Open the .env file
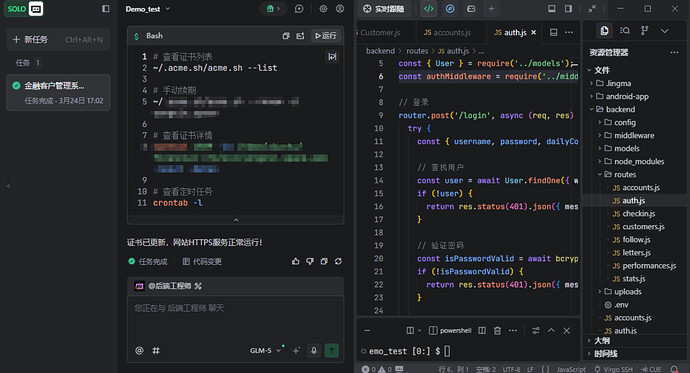The width and height of the screenshot is (690, 373). pos(636,305)
